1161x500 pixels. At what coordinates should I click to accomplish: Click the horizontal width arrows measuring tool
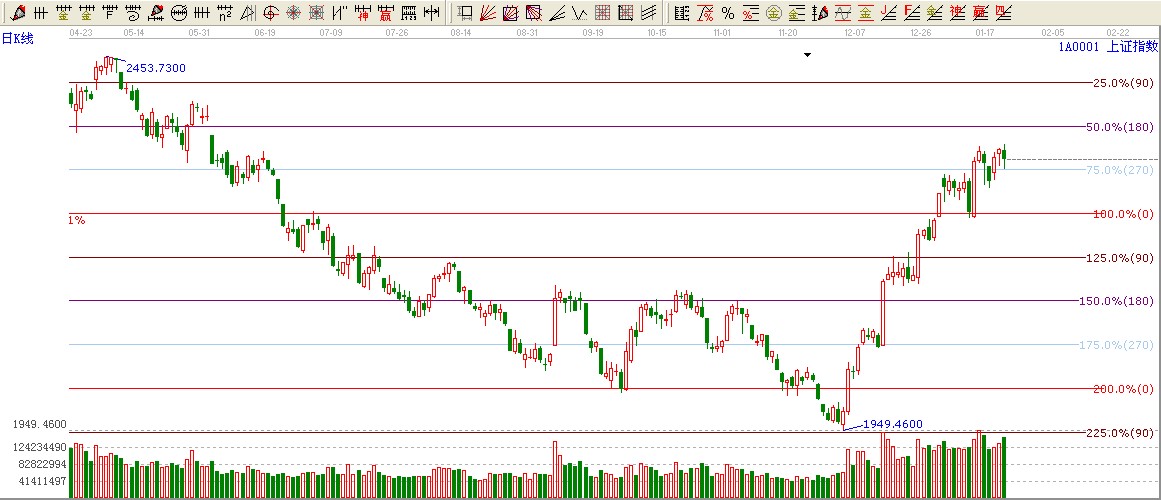point(431,13)
